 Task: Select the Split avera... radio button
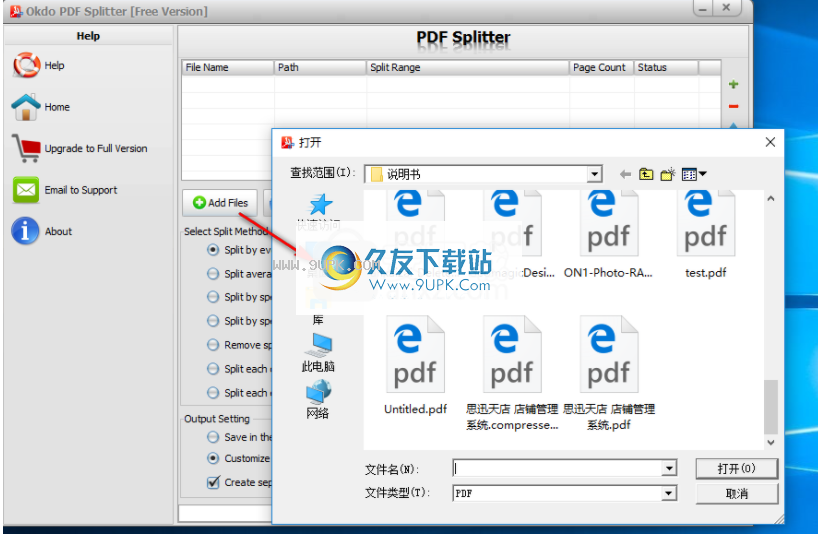click(x=213, y=273)
